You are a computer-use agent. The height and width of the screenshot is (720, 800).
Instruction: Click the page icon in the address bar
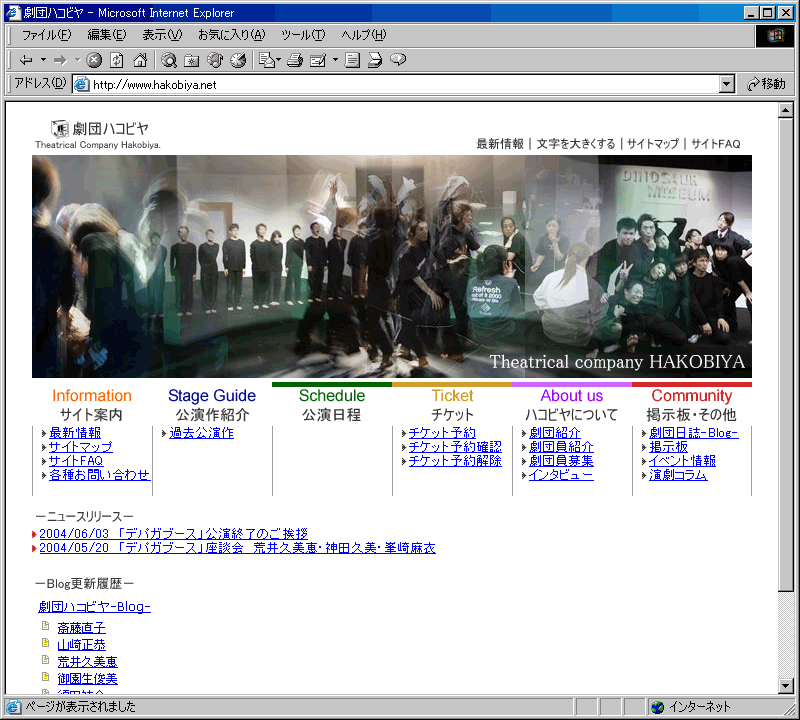coord(82,84)
